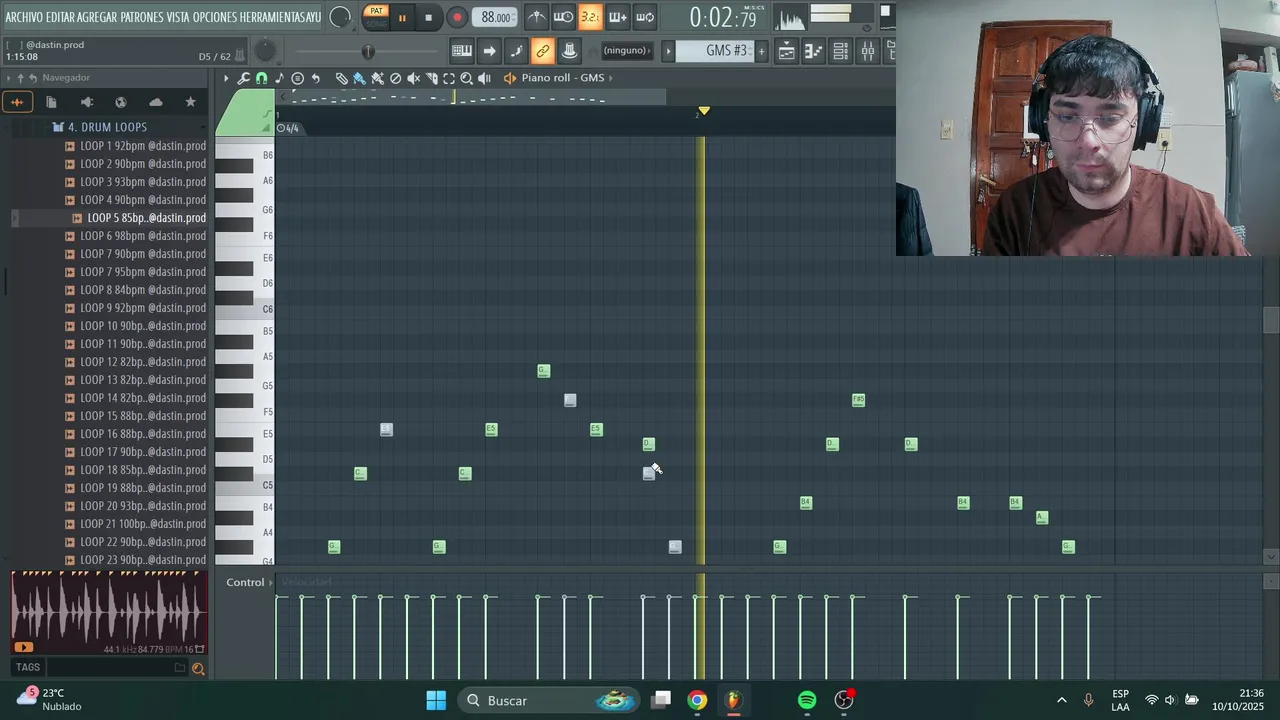Add new pattern with plus button
This screenshot has height=720, width=1280.
[x=761, y=51]
